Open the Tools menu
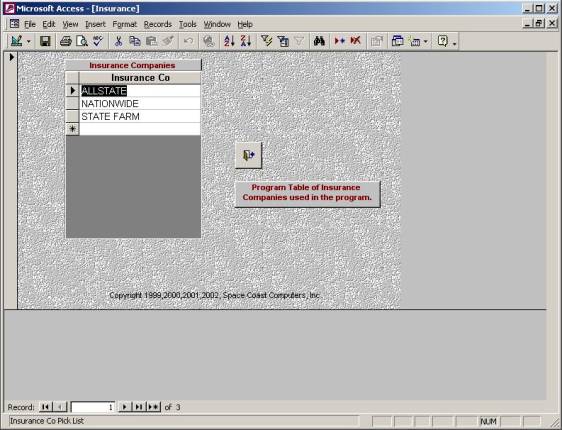 point(188,24)
